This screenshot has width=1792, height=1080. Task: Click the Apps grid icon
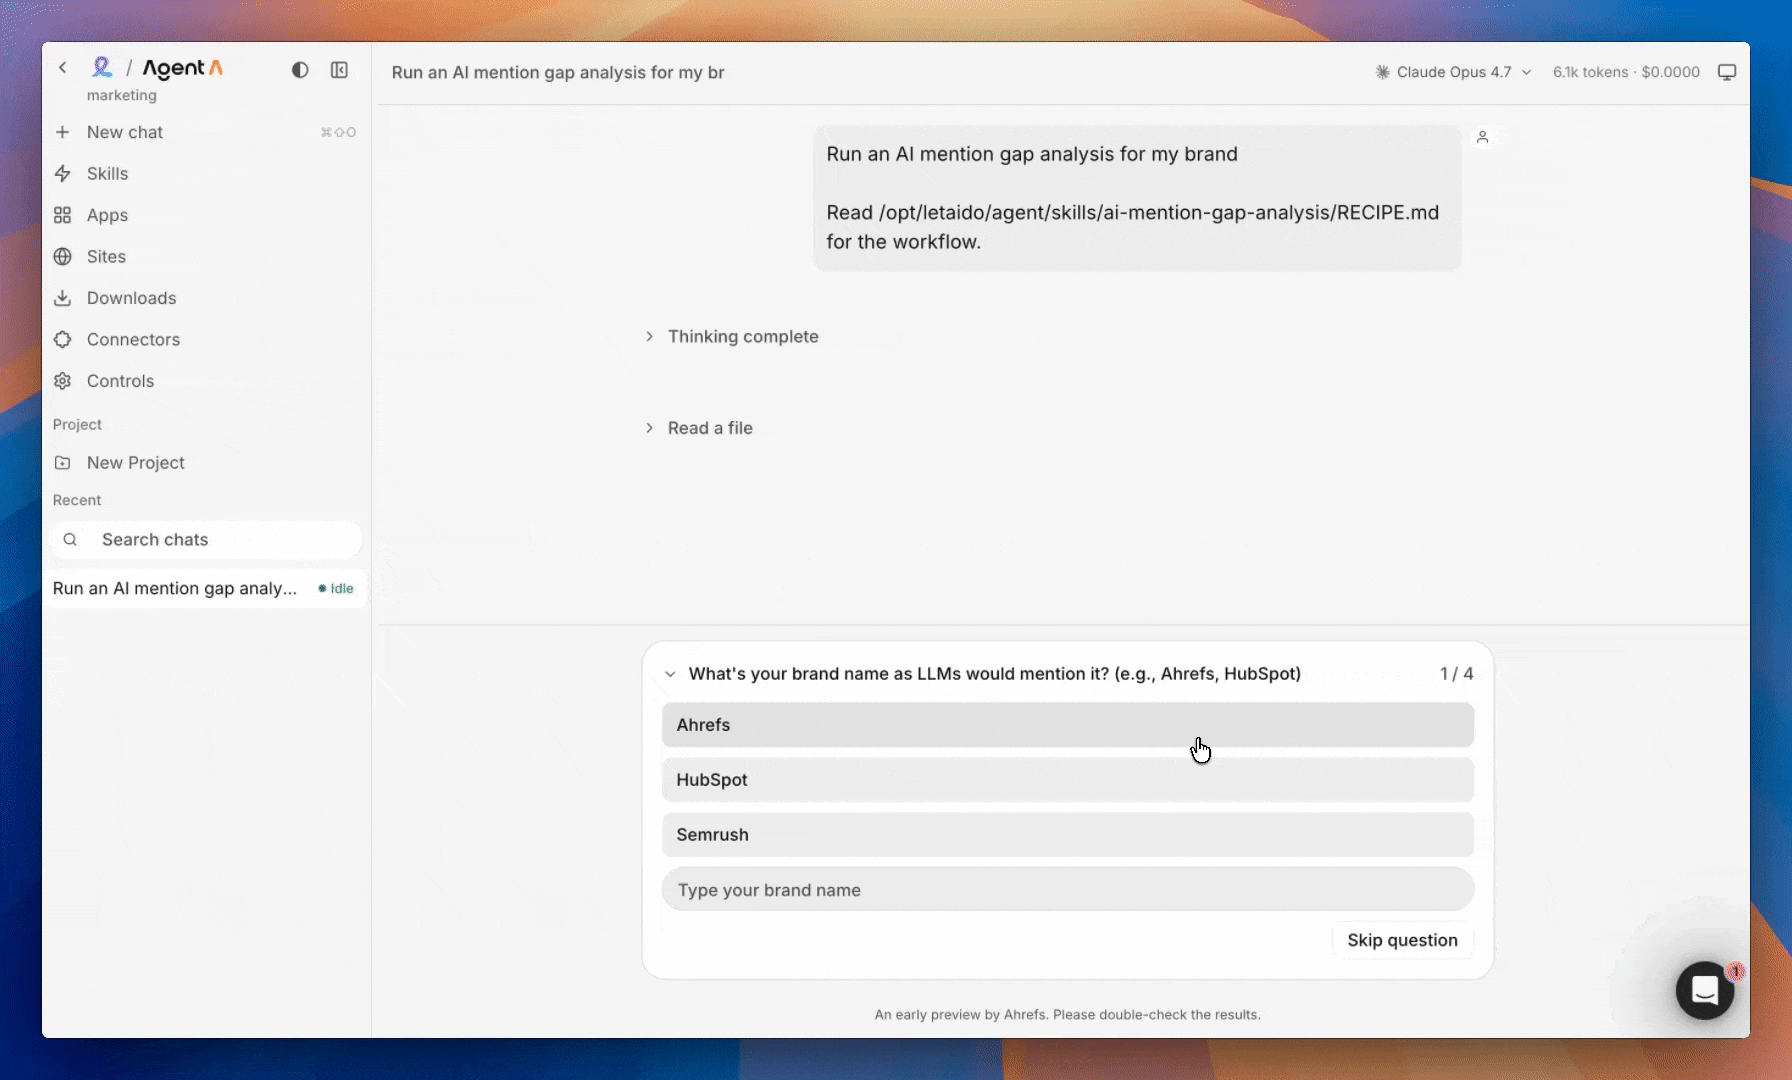63,215
